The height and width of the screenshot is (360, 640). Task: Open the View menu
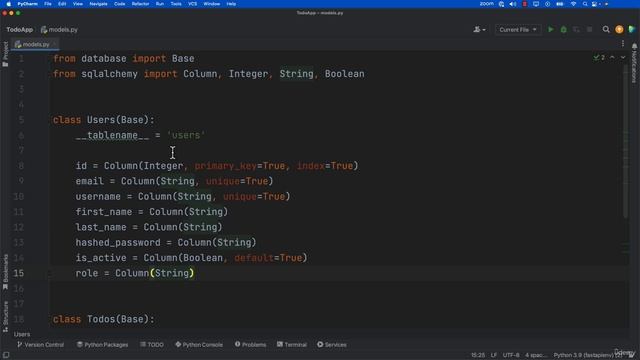[x=78, y=4]
